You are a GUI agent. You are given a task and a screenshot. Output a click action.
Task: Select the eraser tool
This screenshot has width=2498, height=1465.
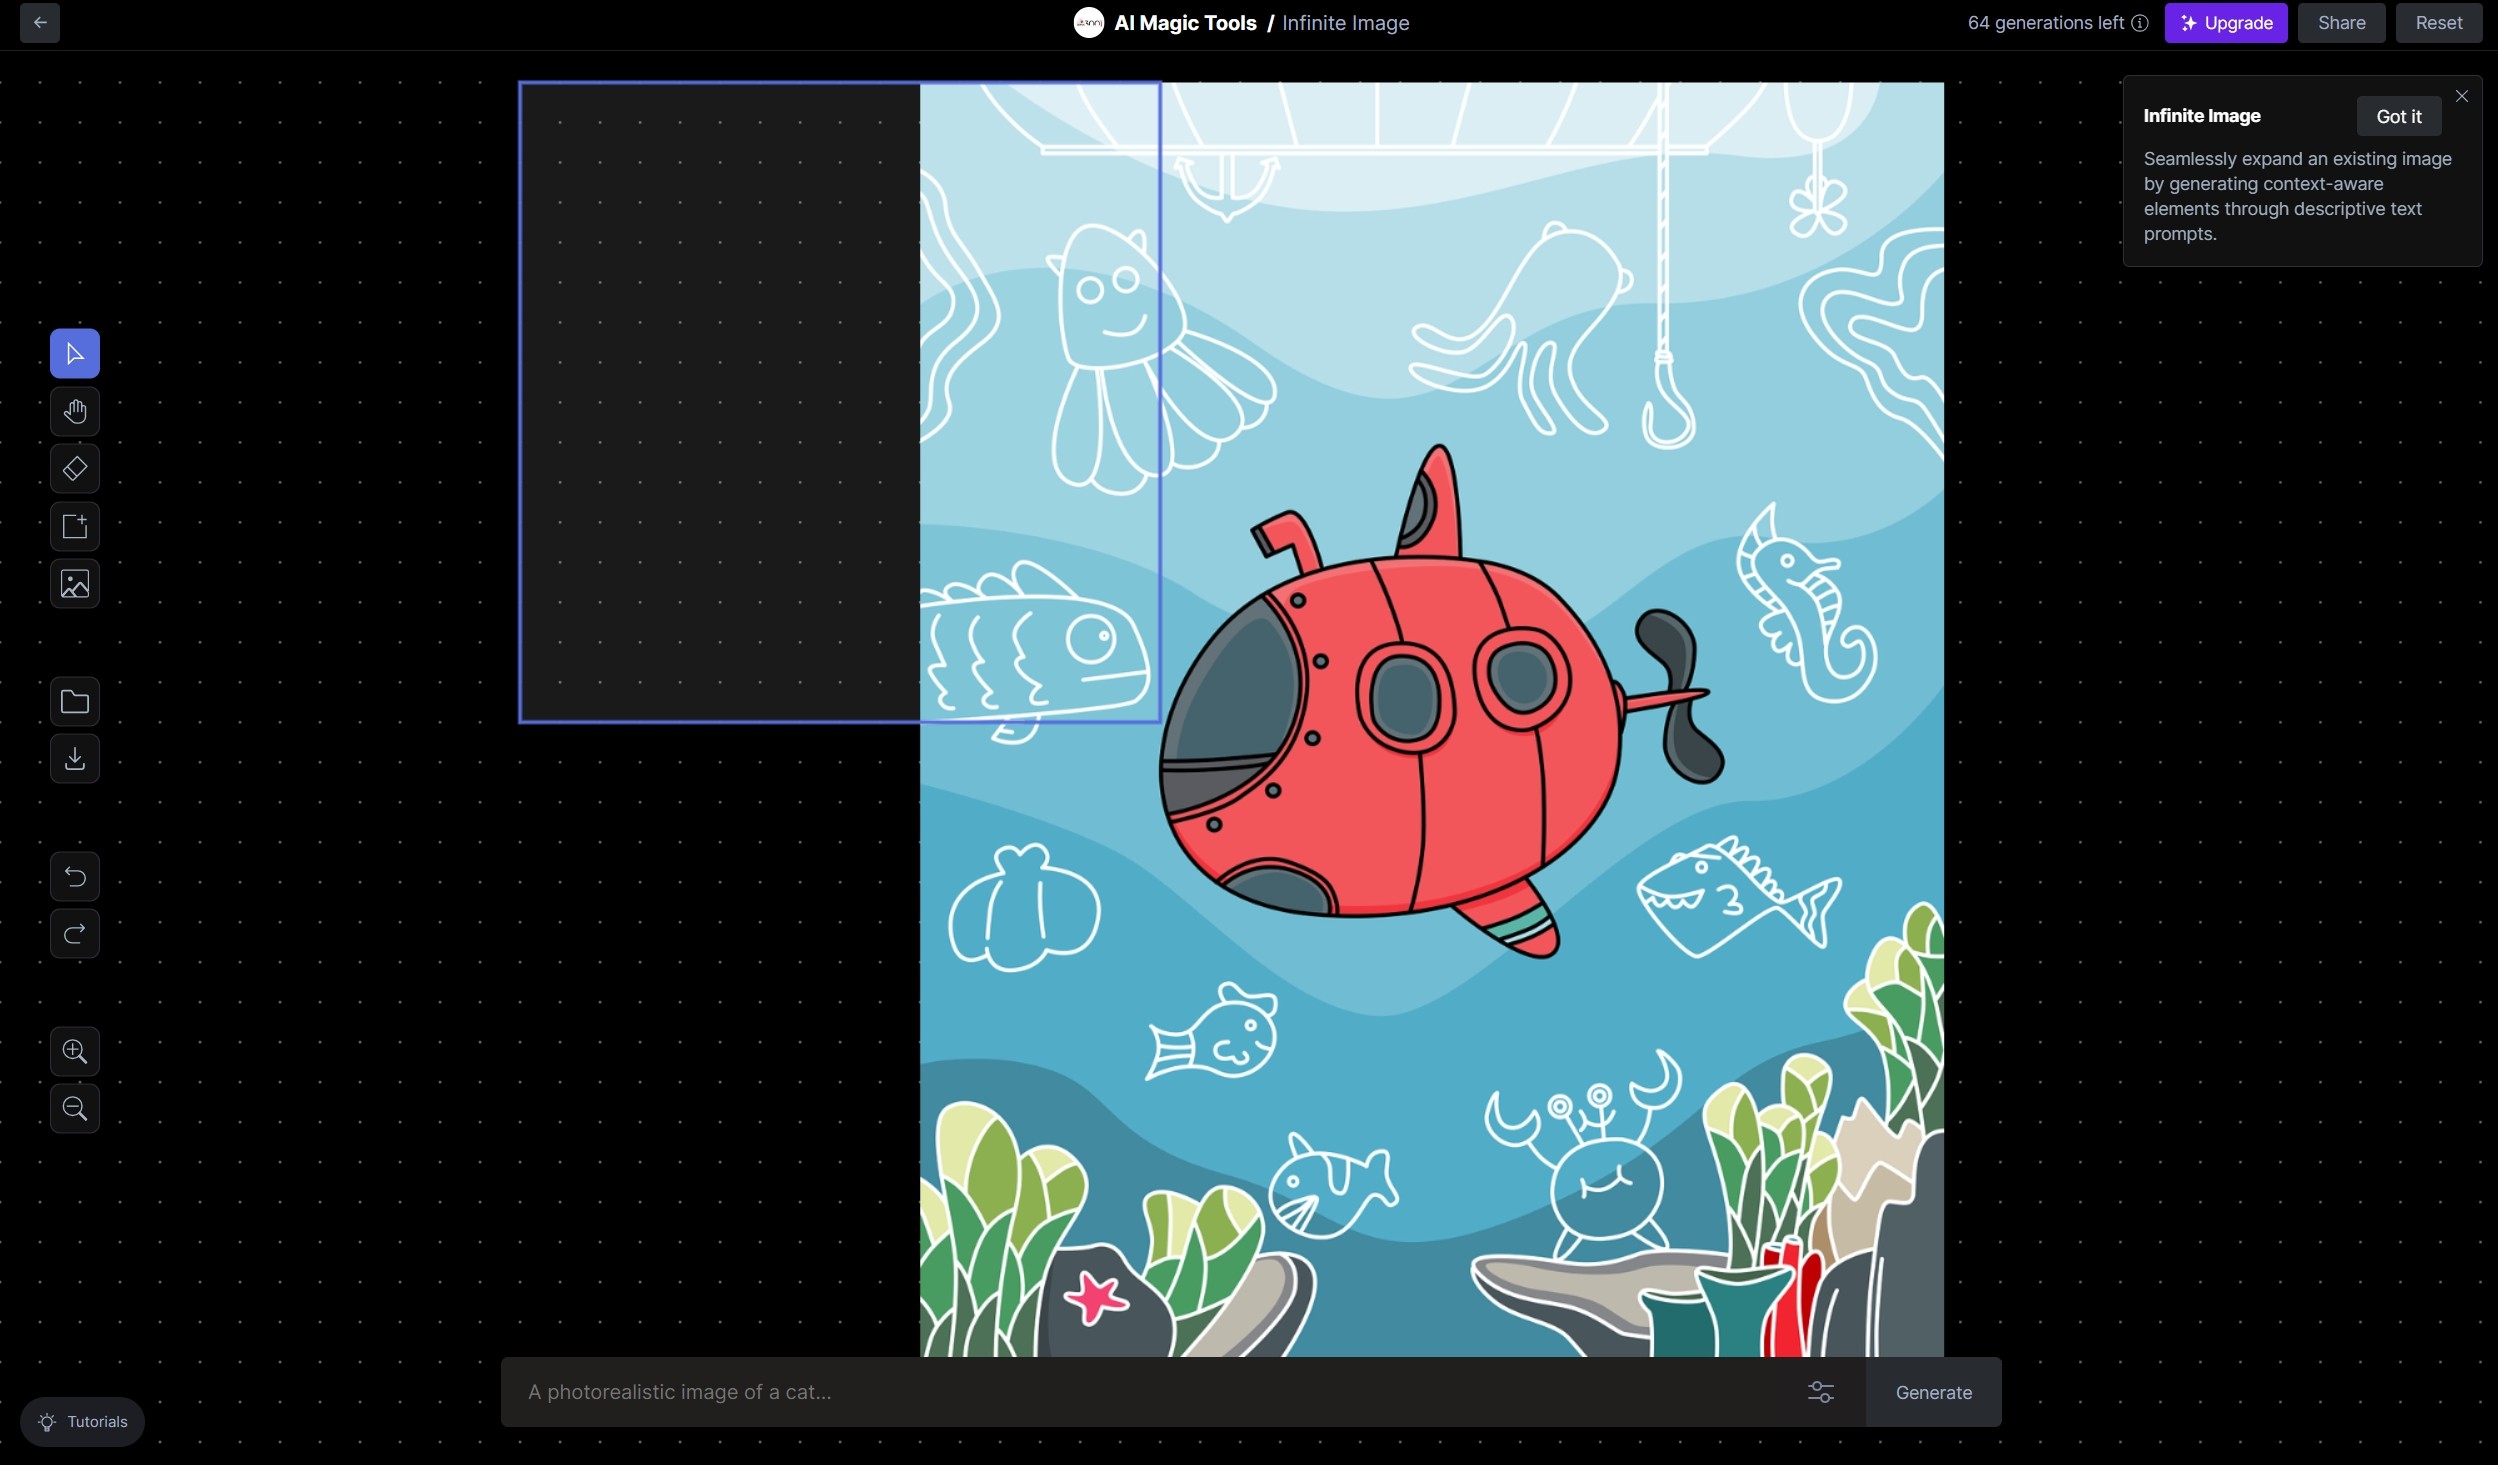coord(75,469)
